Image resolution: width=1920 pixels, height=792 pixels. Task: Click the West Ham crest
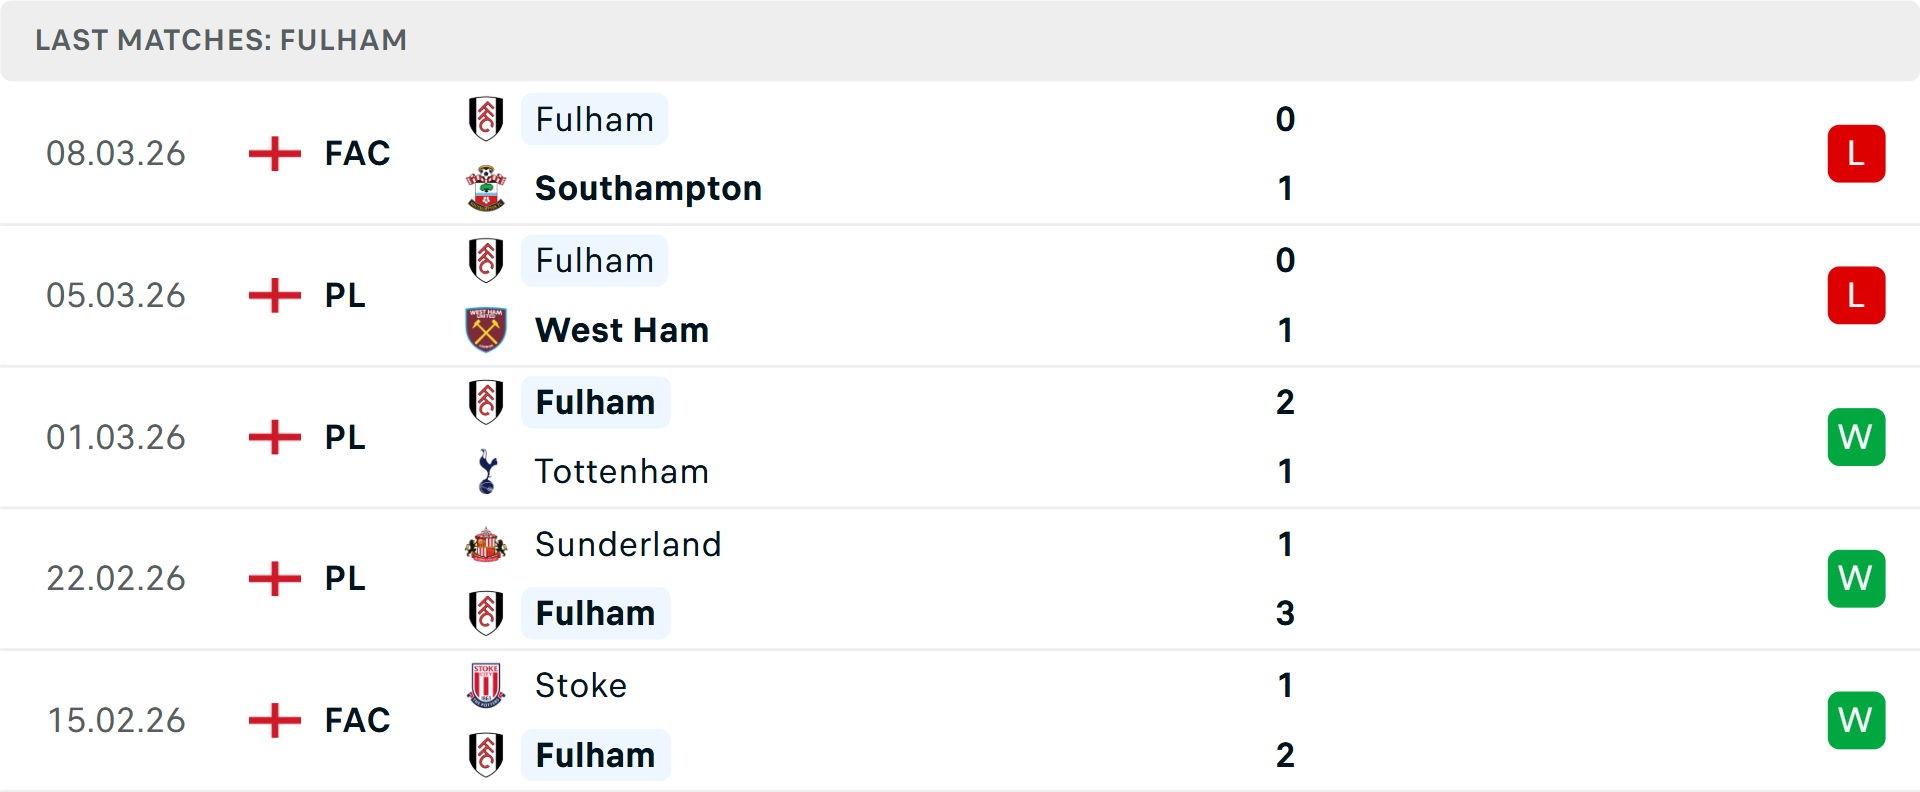pyautogui.click(x=486, y=330)
